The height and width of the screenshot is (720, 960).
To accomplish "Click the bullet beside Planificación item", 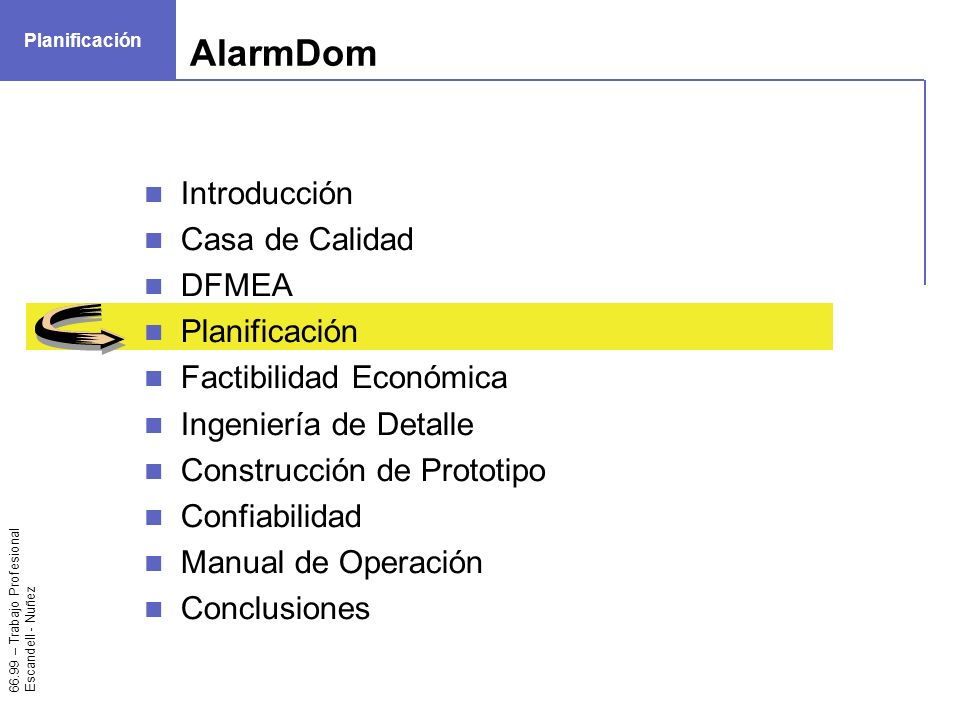I will click(x=154, y=332).
